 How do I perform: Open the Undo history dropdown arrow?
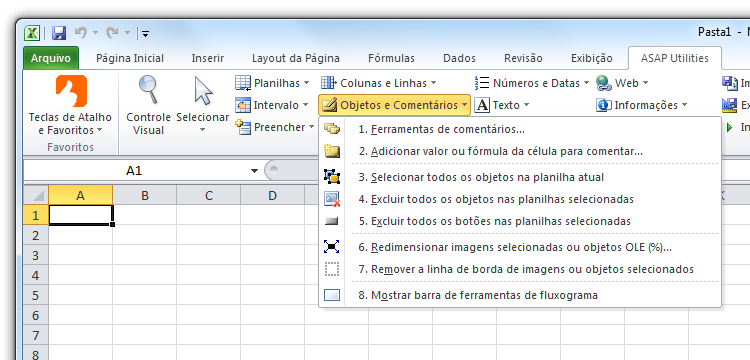[95, 33]
